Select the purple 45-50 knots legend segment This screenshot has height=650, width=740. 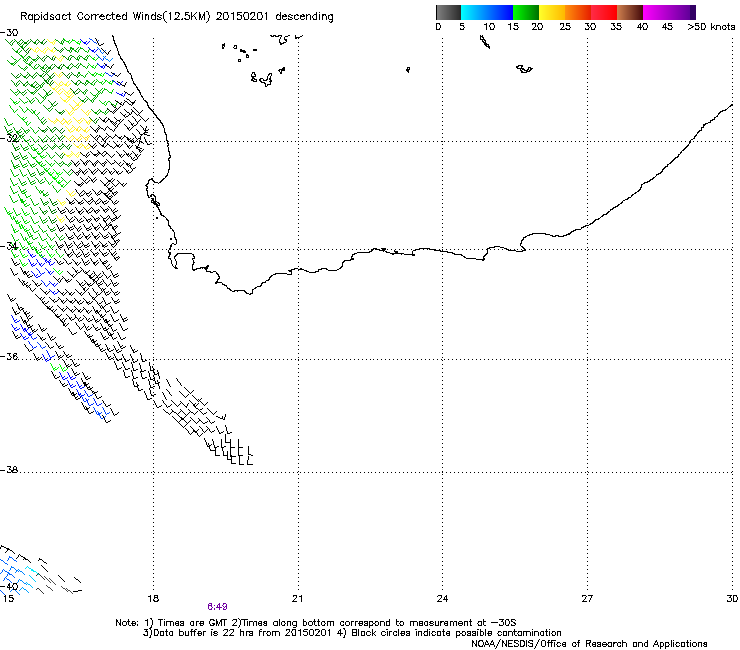pos(682,12)
